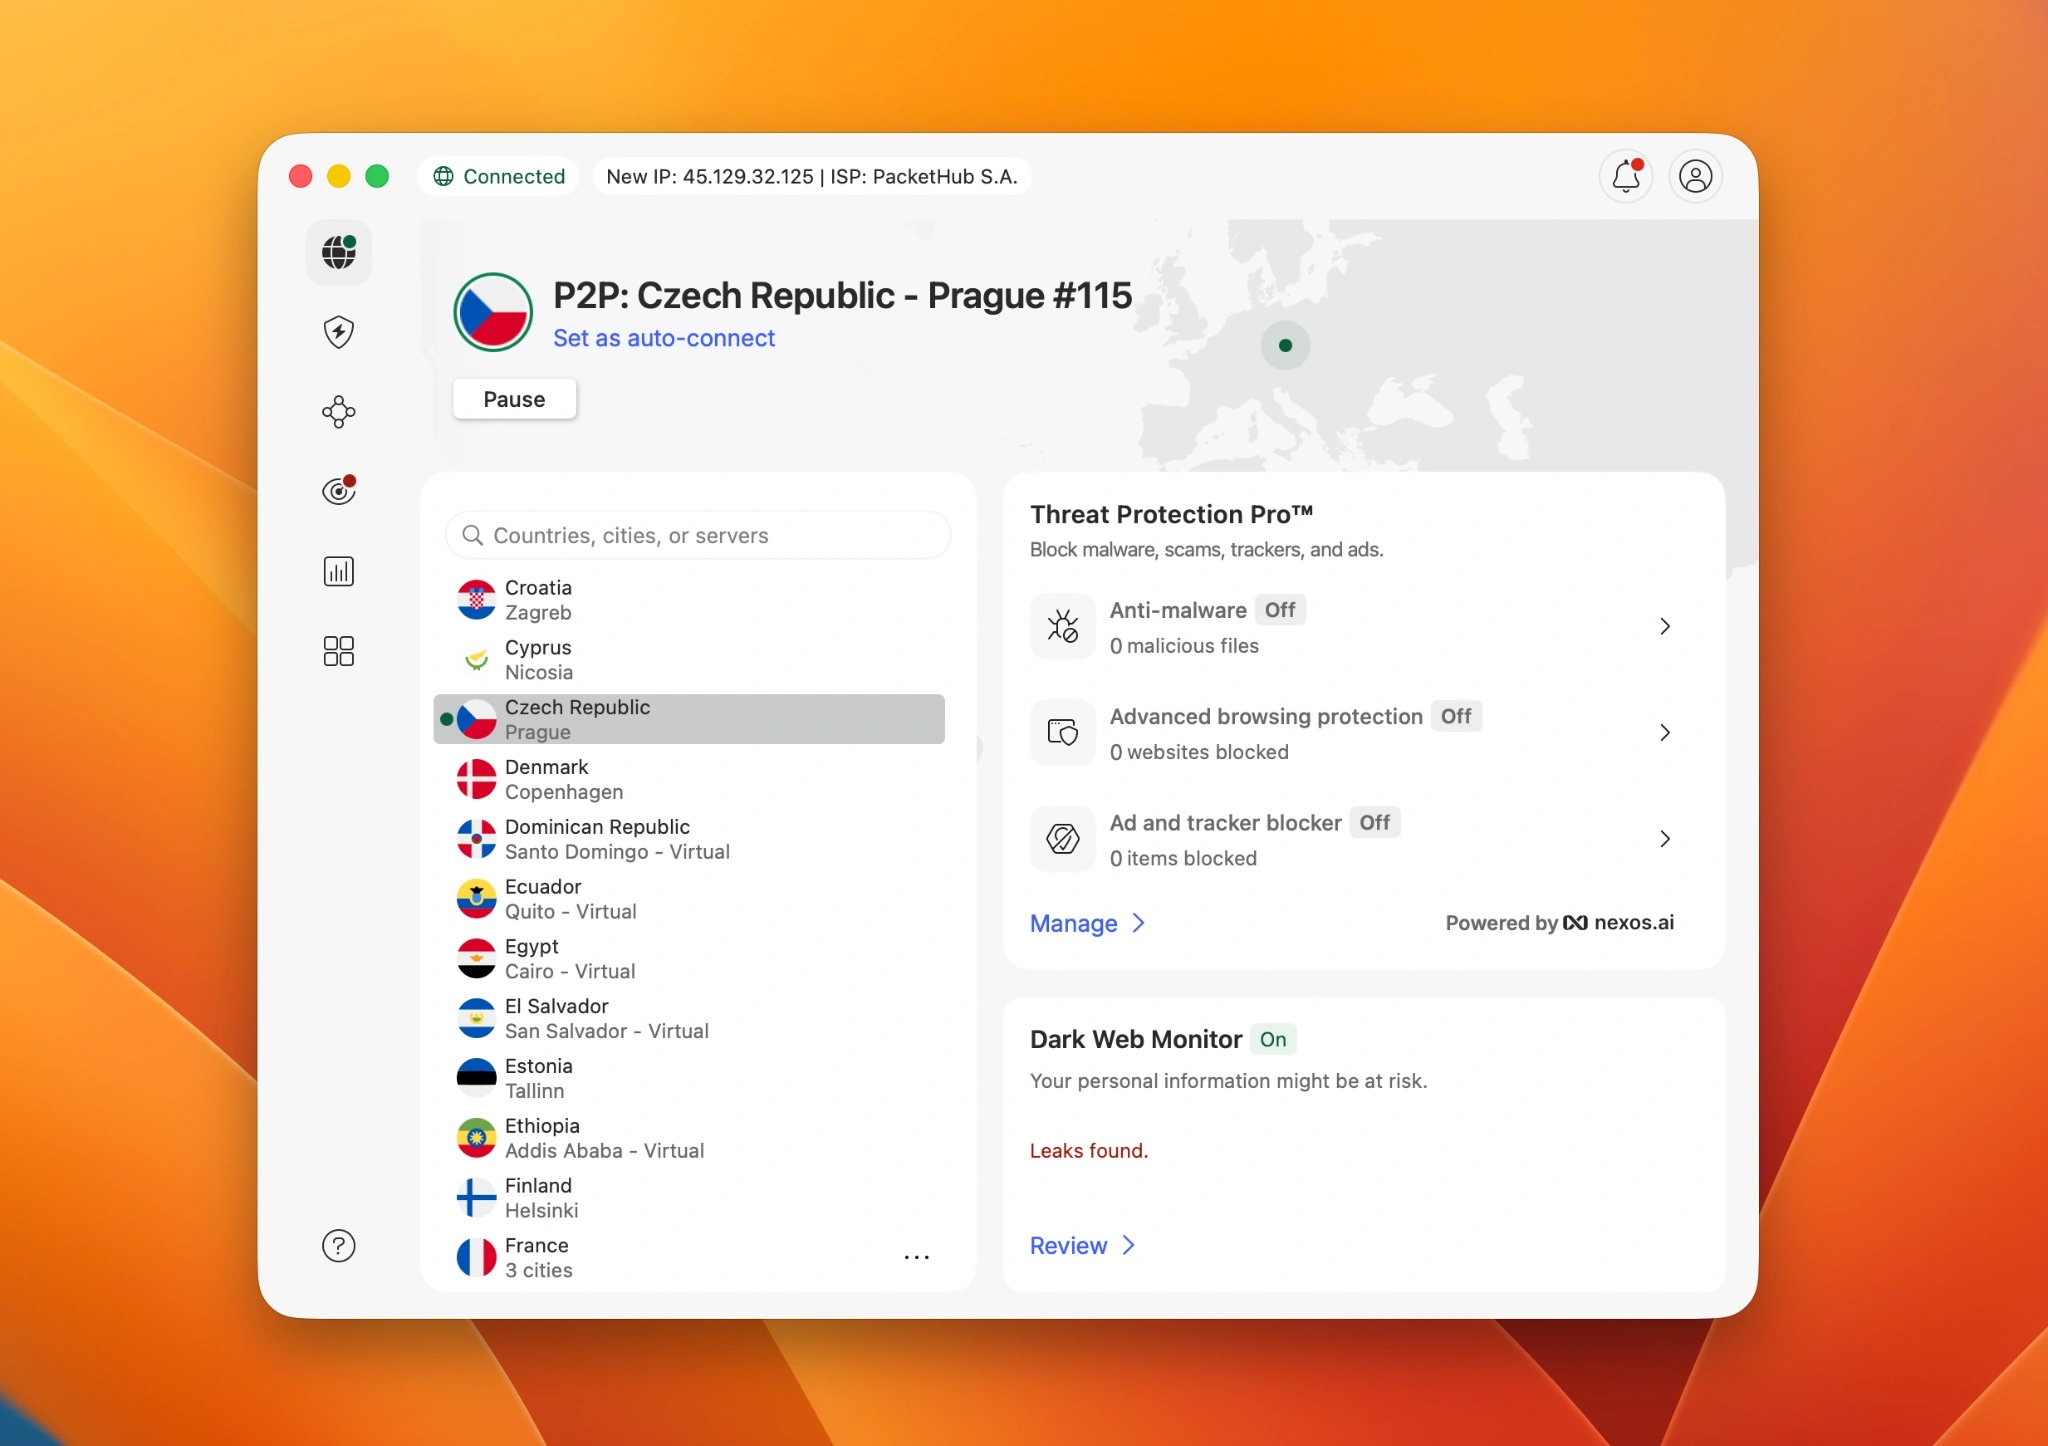Select the Threat Protection shield icon
The image size is (2048, 1446).
pyautogui.click(x=339, y=332)
